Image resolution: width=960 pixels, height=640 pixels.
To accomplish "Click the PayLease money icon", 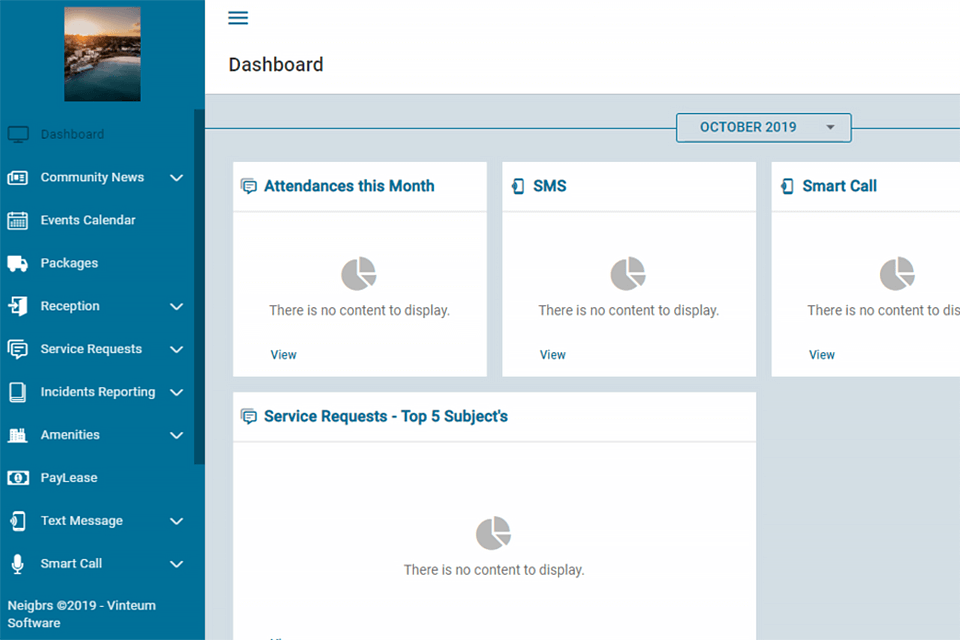I will pyautogui.click(x=17, y=478).
